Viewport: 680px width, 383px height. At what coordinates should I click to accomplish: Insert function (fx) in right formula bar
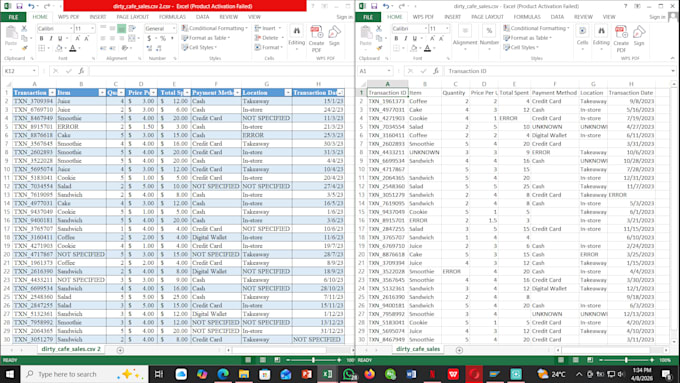coord(436,71)
